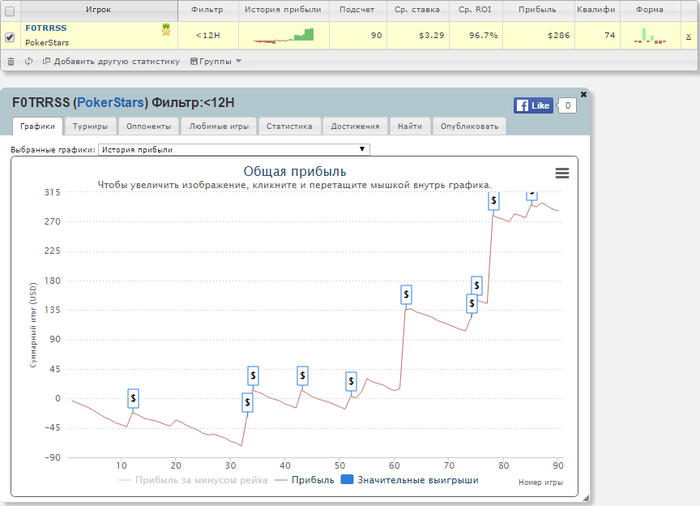
Task: Open the chart hamburger menu icon
Action: click(562, 173)
